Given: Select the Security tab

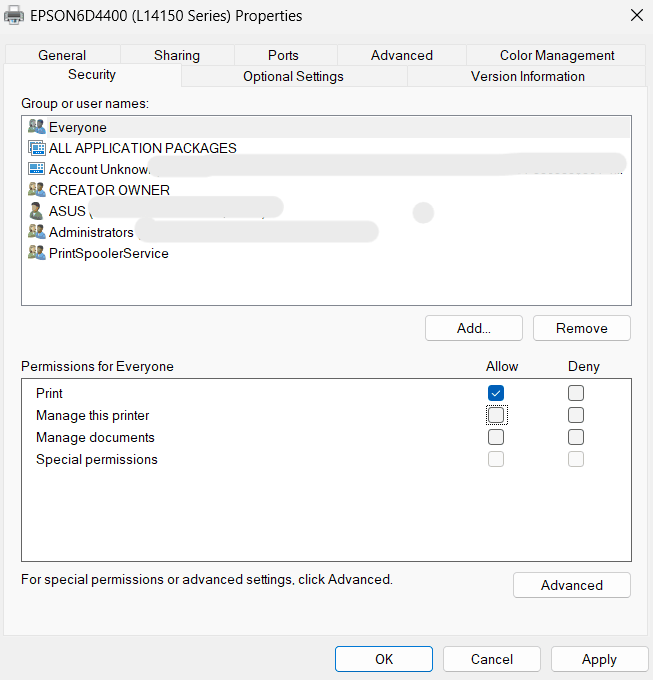Looking at the screenshot, I should tap(92, 75).
